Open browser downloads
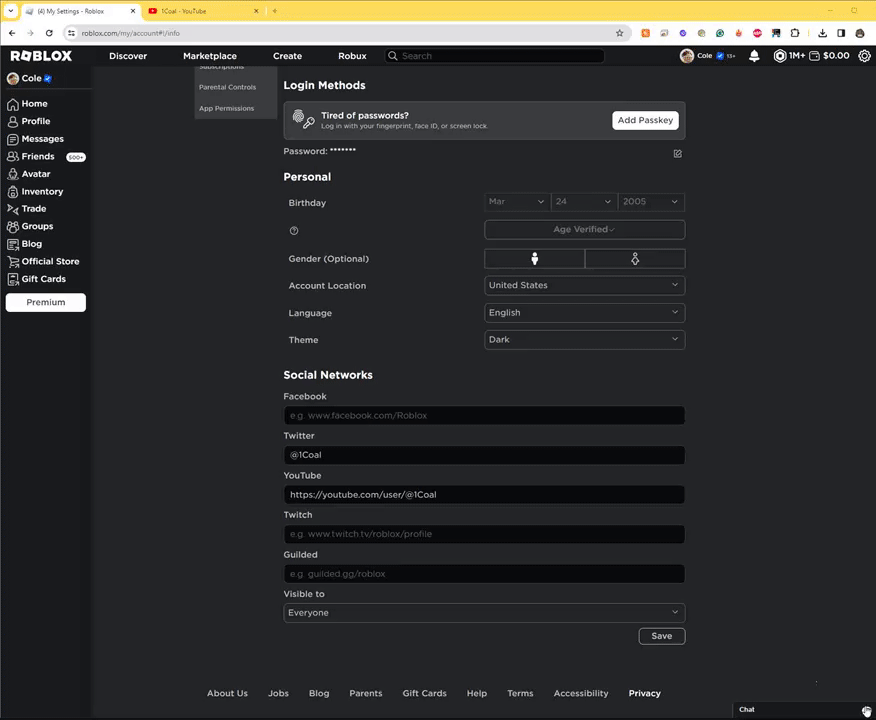The height and width of the screenshot is (720, 876). [x=822, y=33]
